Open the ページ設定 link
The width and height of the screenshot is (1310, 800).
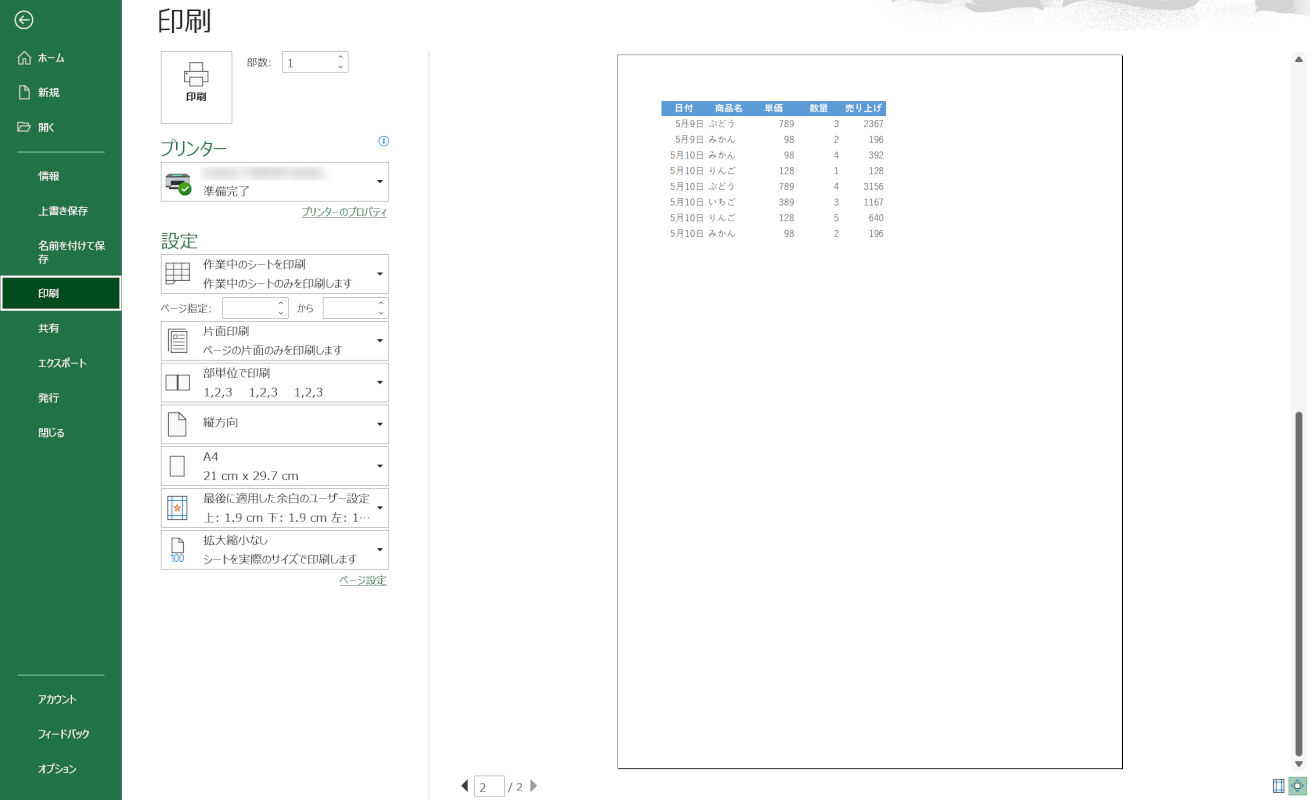point(362,581)
